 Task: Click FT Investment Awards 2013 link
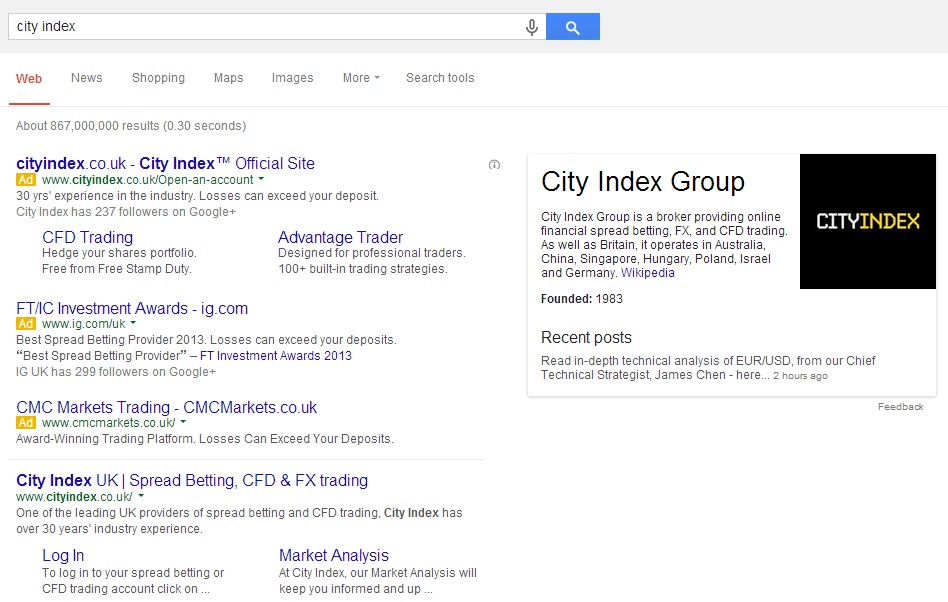click(x=276, y=355)
